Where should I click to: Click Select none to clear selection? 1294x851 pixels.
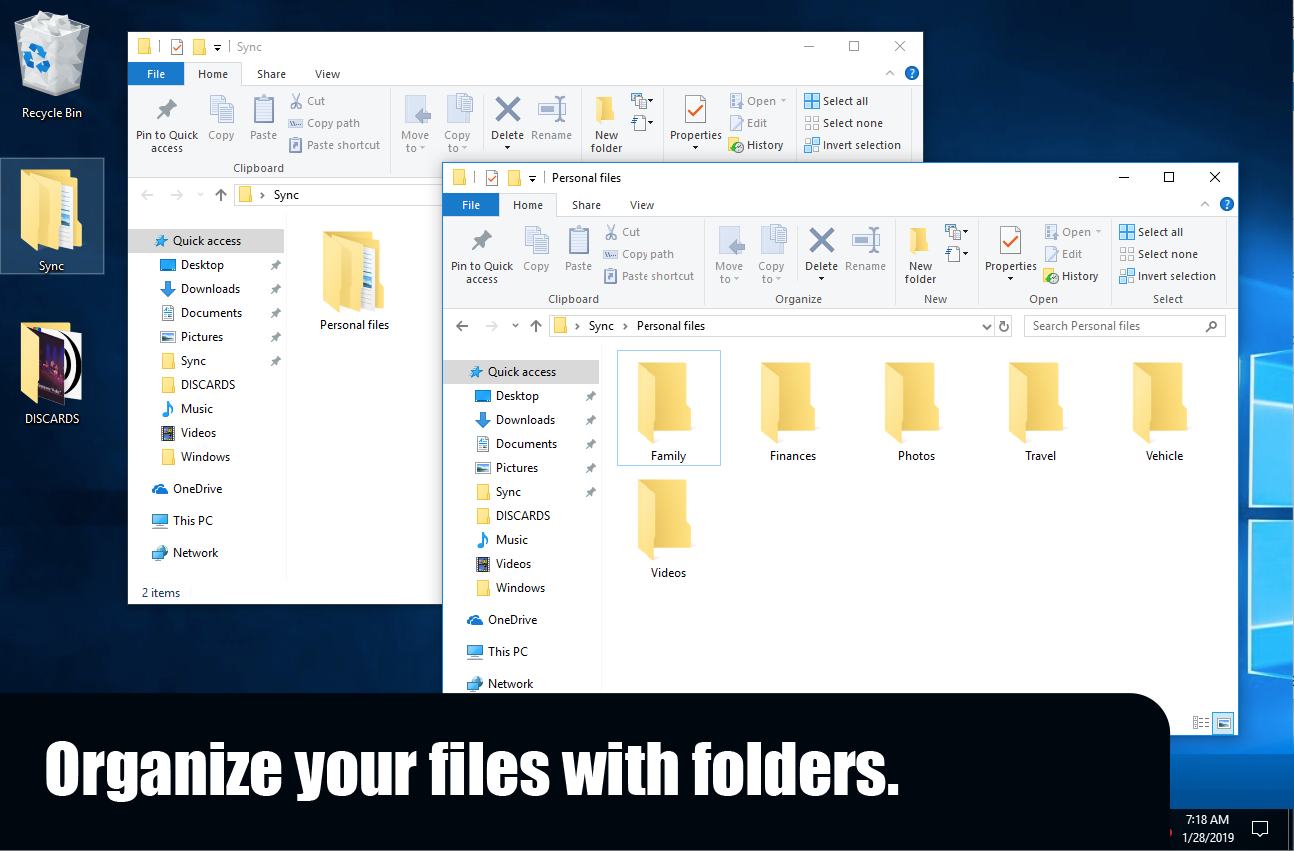coord(1157,253)
